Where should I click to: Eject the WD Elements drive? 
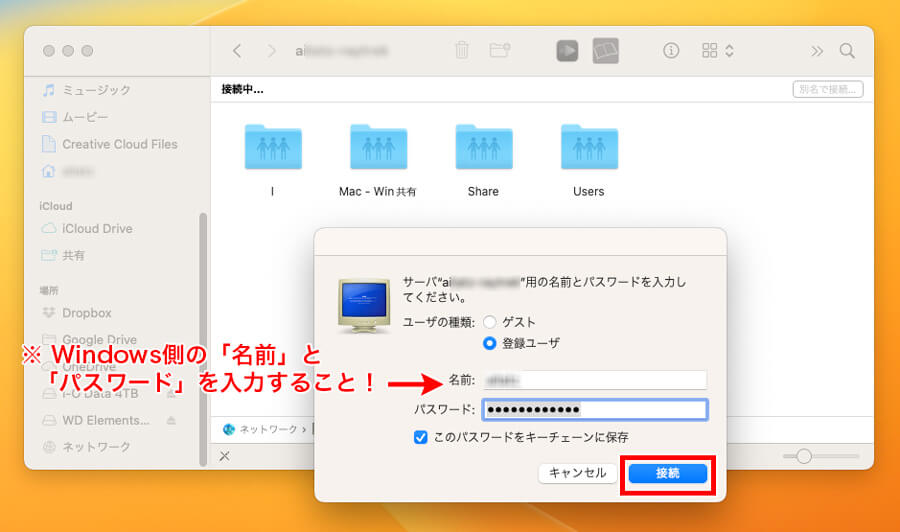(171, 421)
